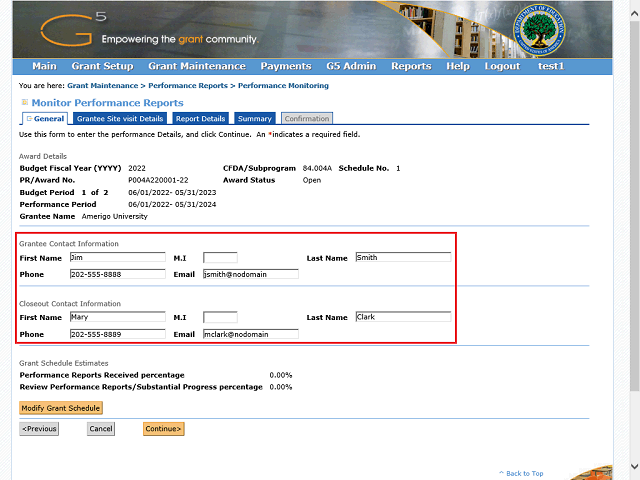
Task: Click the Monitor Performance Reports heading icon
Action: pos(24,102)
